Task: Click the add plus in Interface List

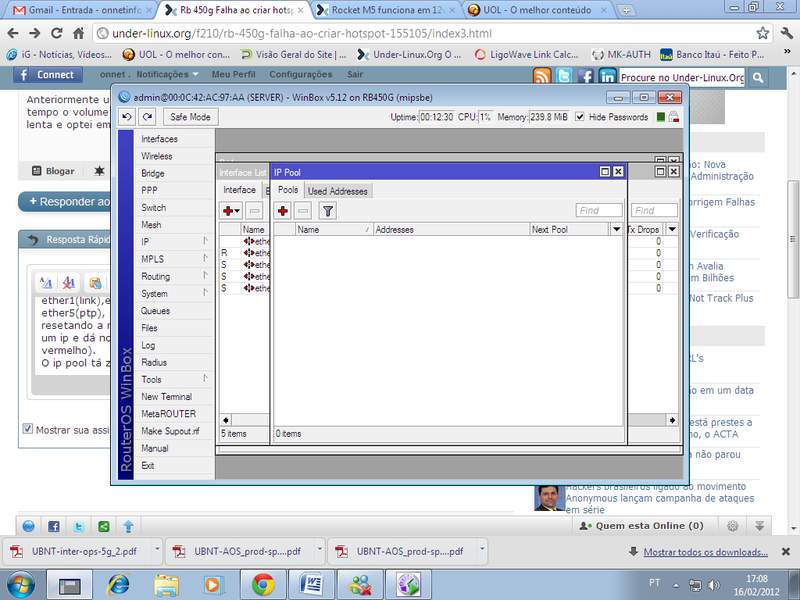Action: [x=231, y=210]
